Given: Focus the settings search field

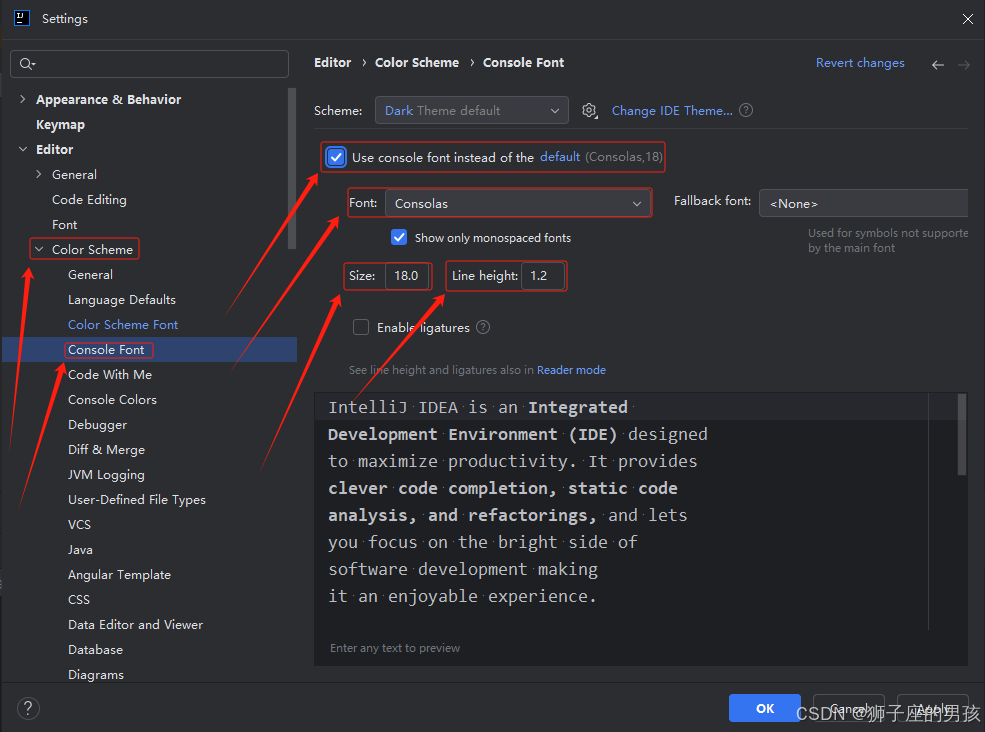Looking at the screenshot, I should point(150,63).
